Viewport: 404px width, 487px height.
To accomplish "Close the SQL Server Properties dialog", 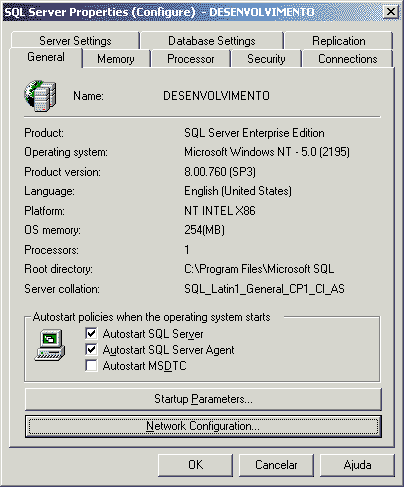I will pyautogui.click(x=391, y=12).
